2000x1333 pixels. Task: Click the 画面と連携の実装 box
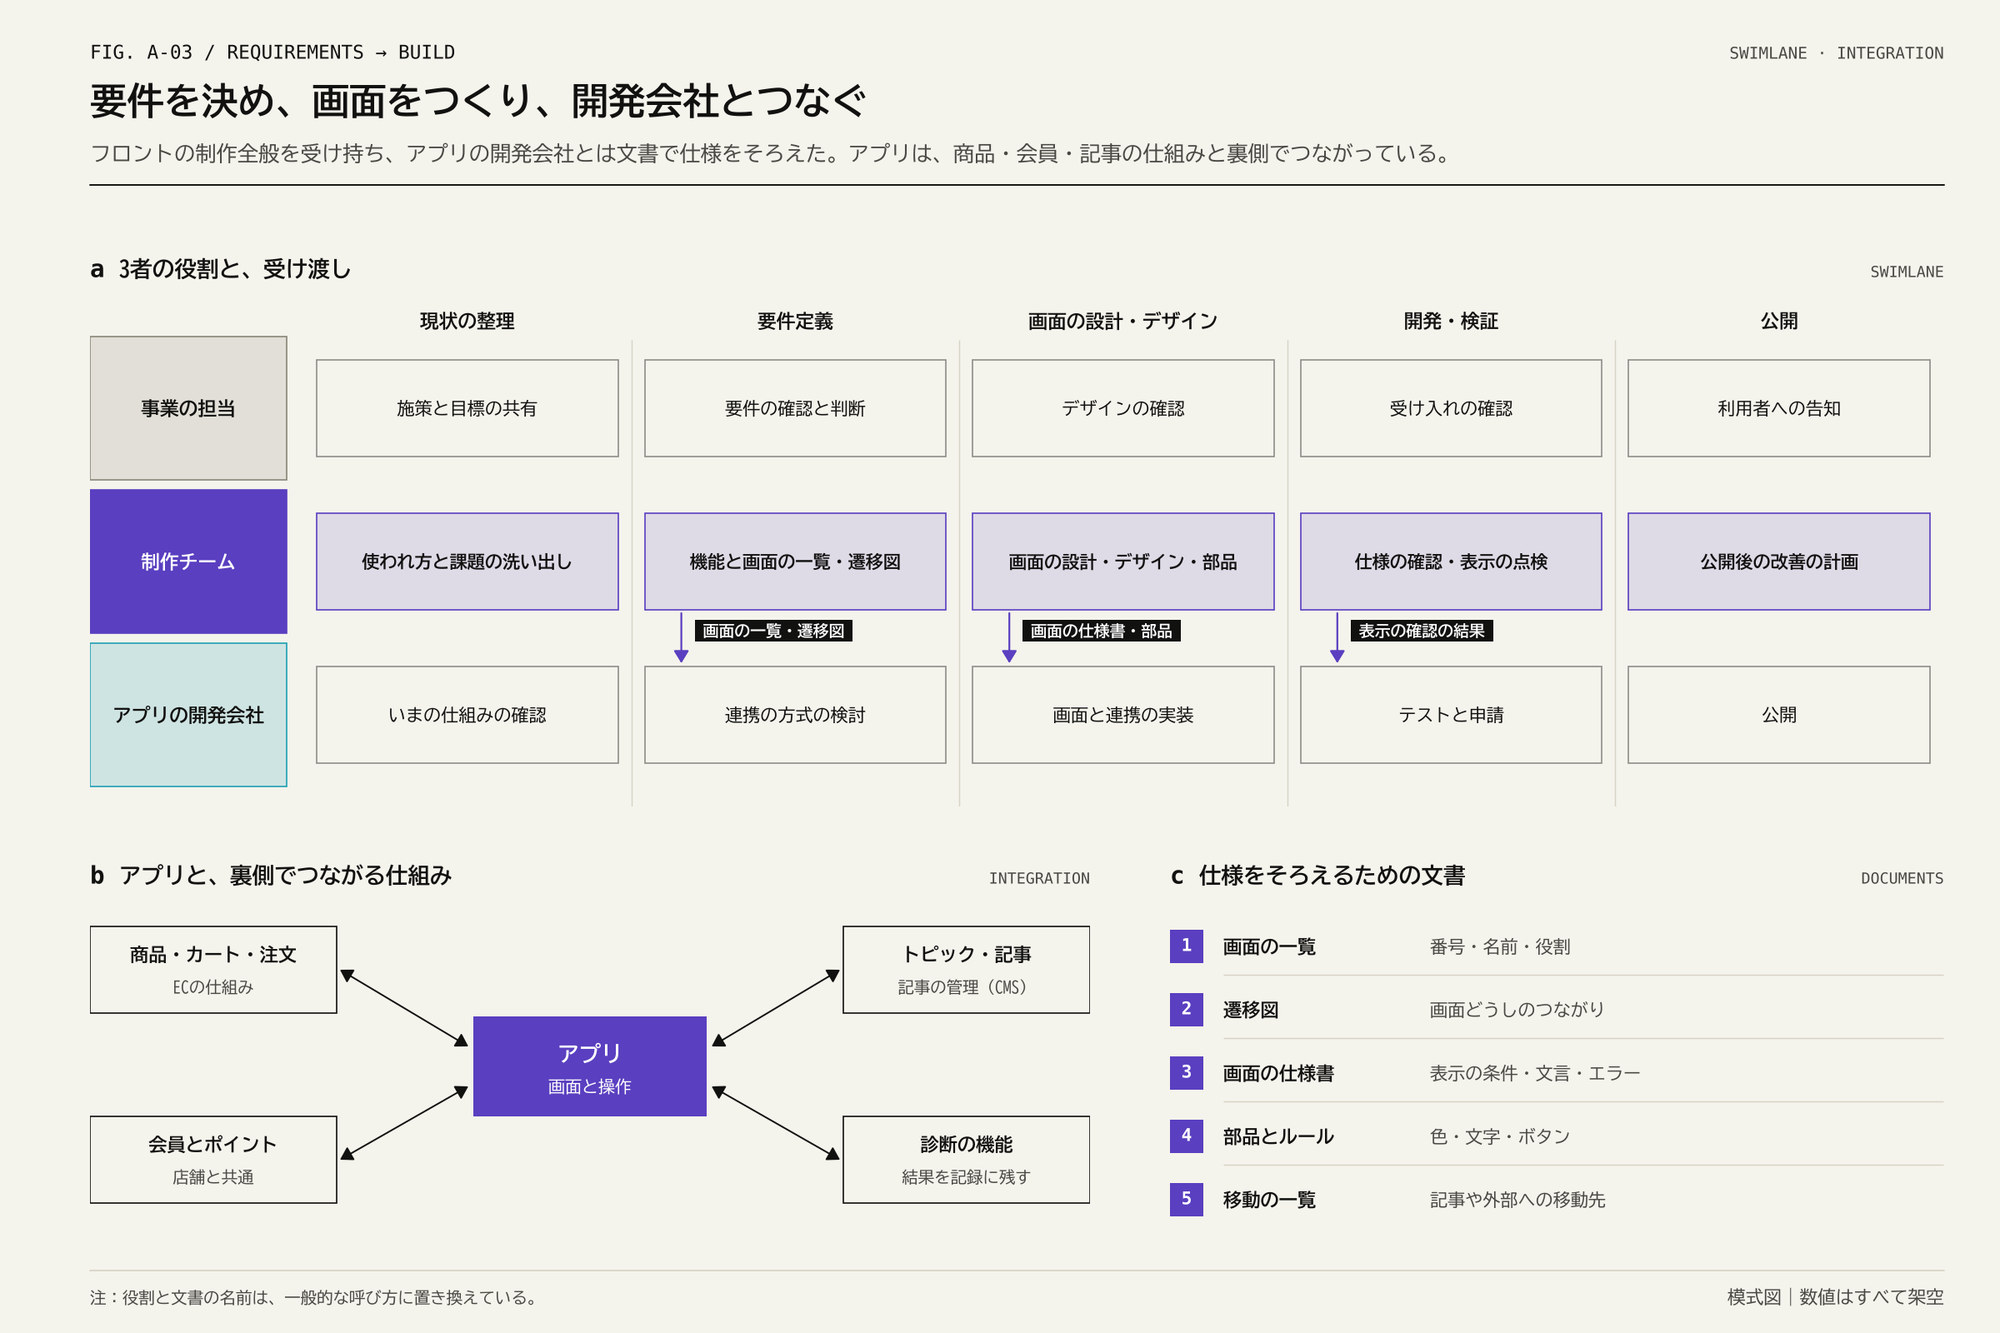coord(1123,714)
